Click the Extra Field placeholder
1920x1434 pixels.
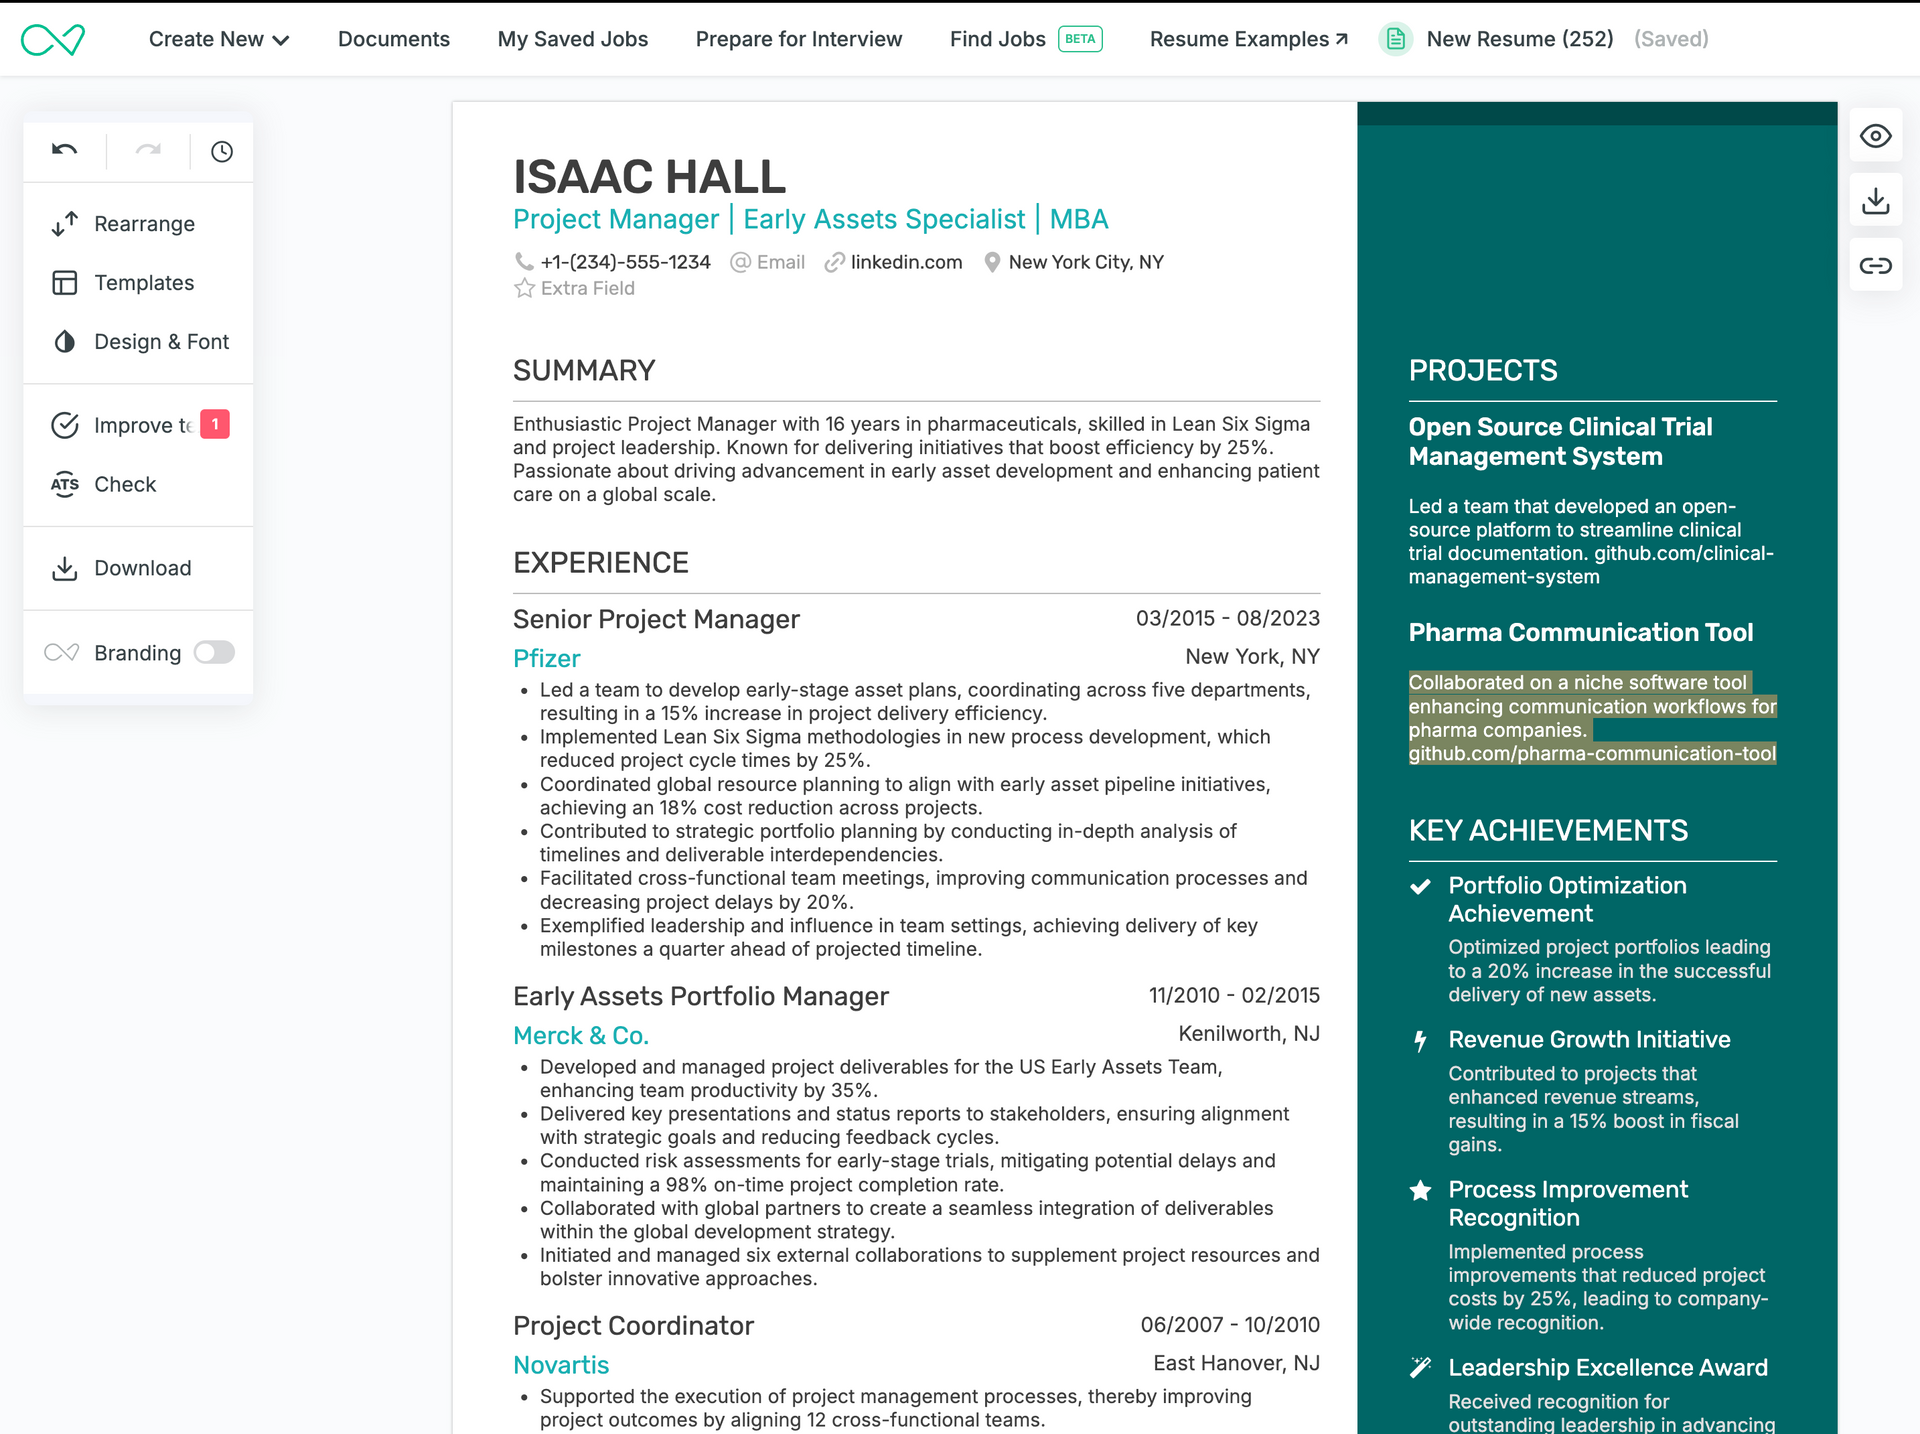(x=587, y=288)
